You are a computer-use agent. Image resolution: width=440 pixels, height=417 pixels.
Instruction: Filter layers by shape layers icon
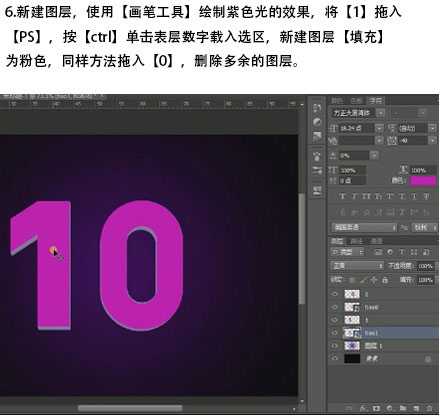414,252
